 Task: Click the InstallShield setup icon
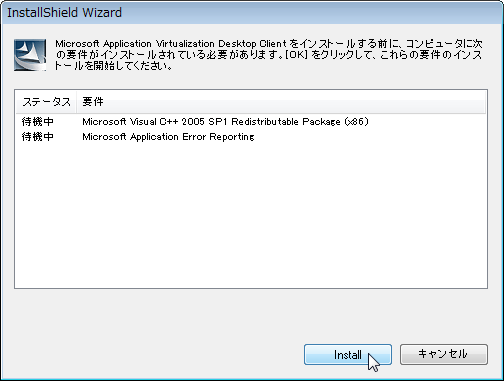(30, 55)
